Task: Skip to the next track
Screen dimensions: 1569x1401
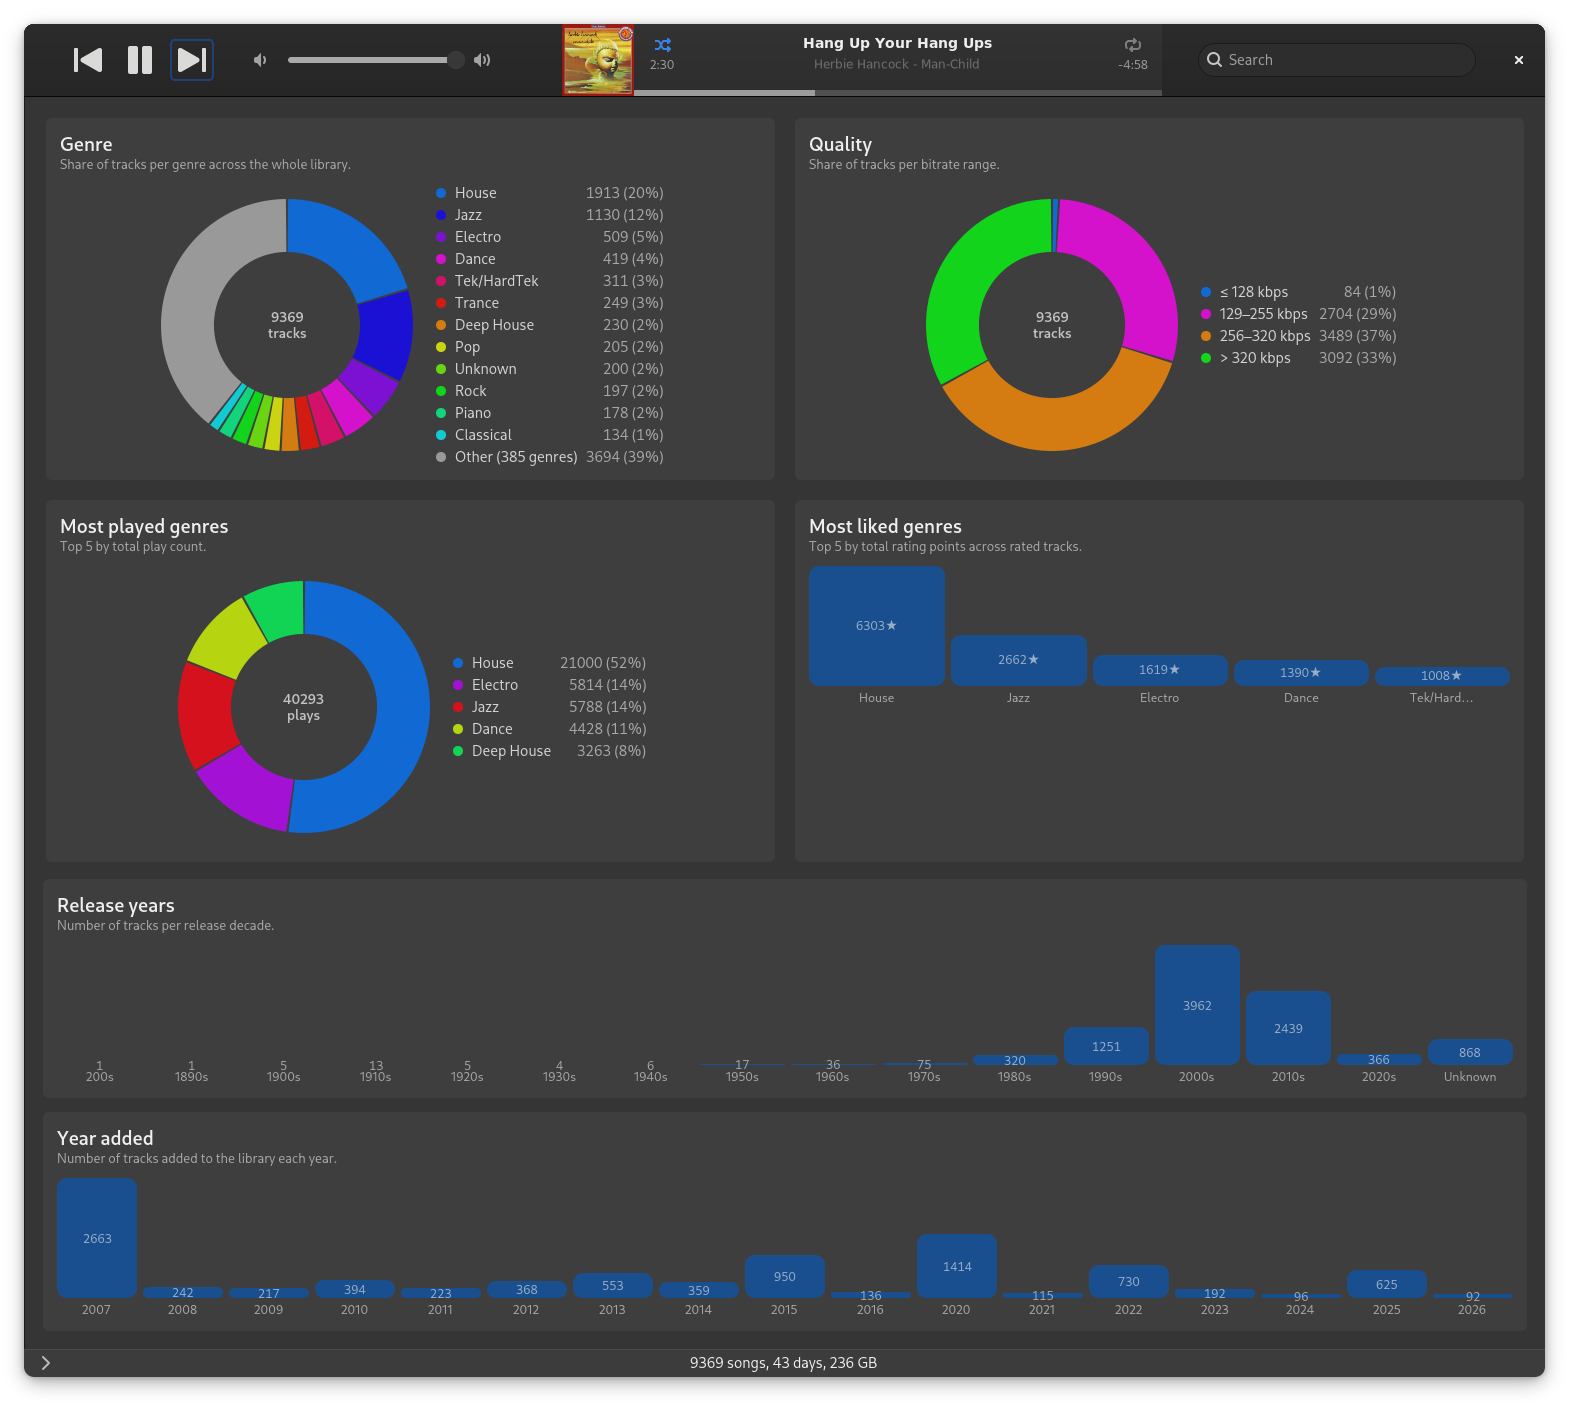Action: pos(192,60)
